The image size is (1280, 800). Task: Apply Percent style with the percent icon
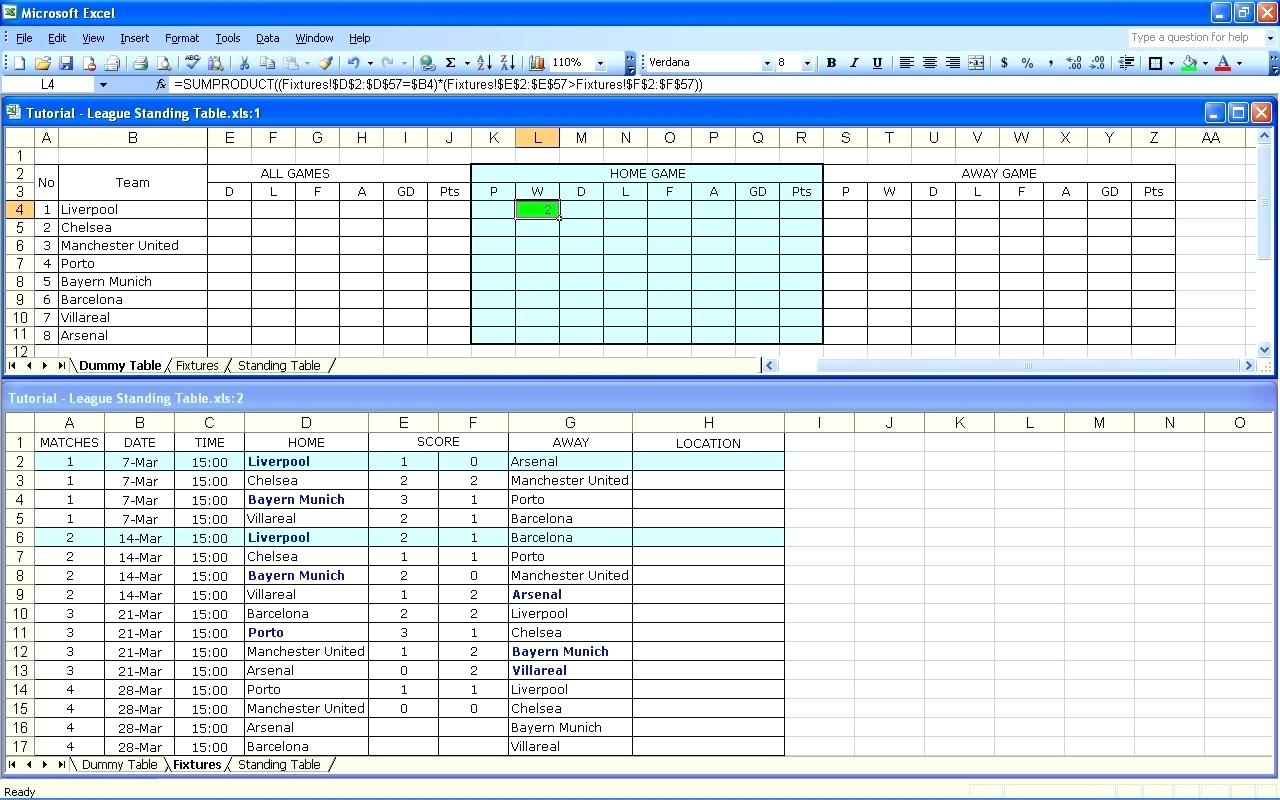pos(1027,63)
